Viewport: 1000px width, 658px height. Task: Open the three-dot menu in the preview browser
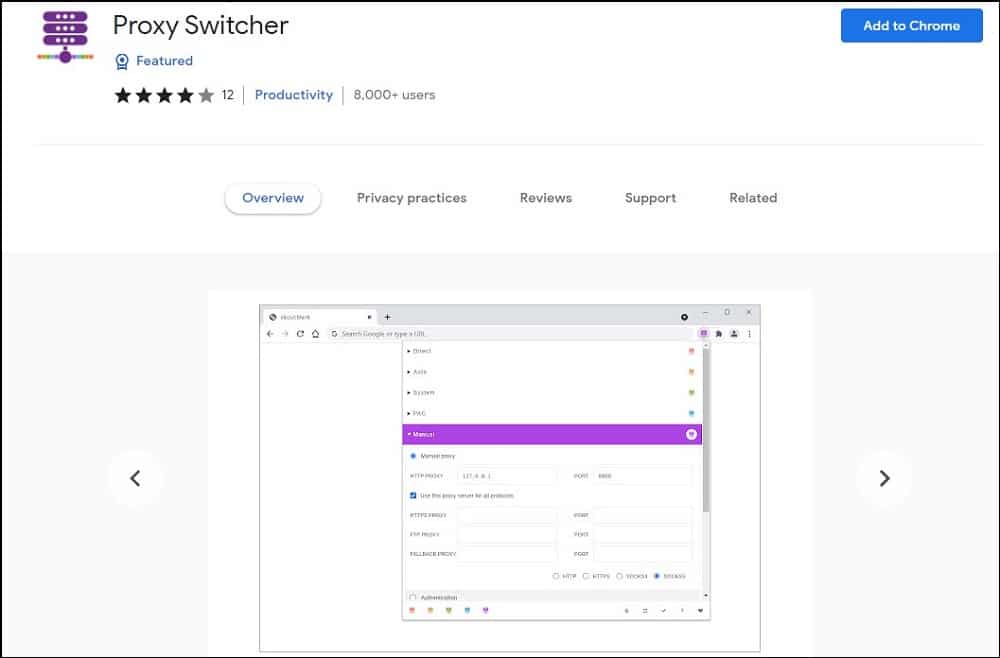[x=749, y=333]
